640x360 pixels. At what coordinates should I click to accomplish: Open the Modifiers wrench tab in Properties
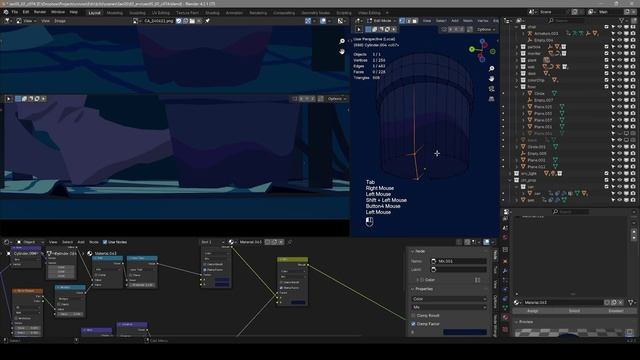(x=505, y=271)
